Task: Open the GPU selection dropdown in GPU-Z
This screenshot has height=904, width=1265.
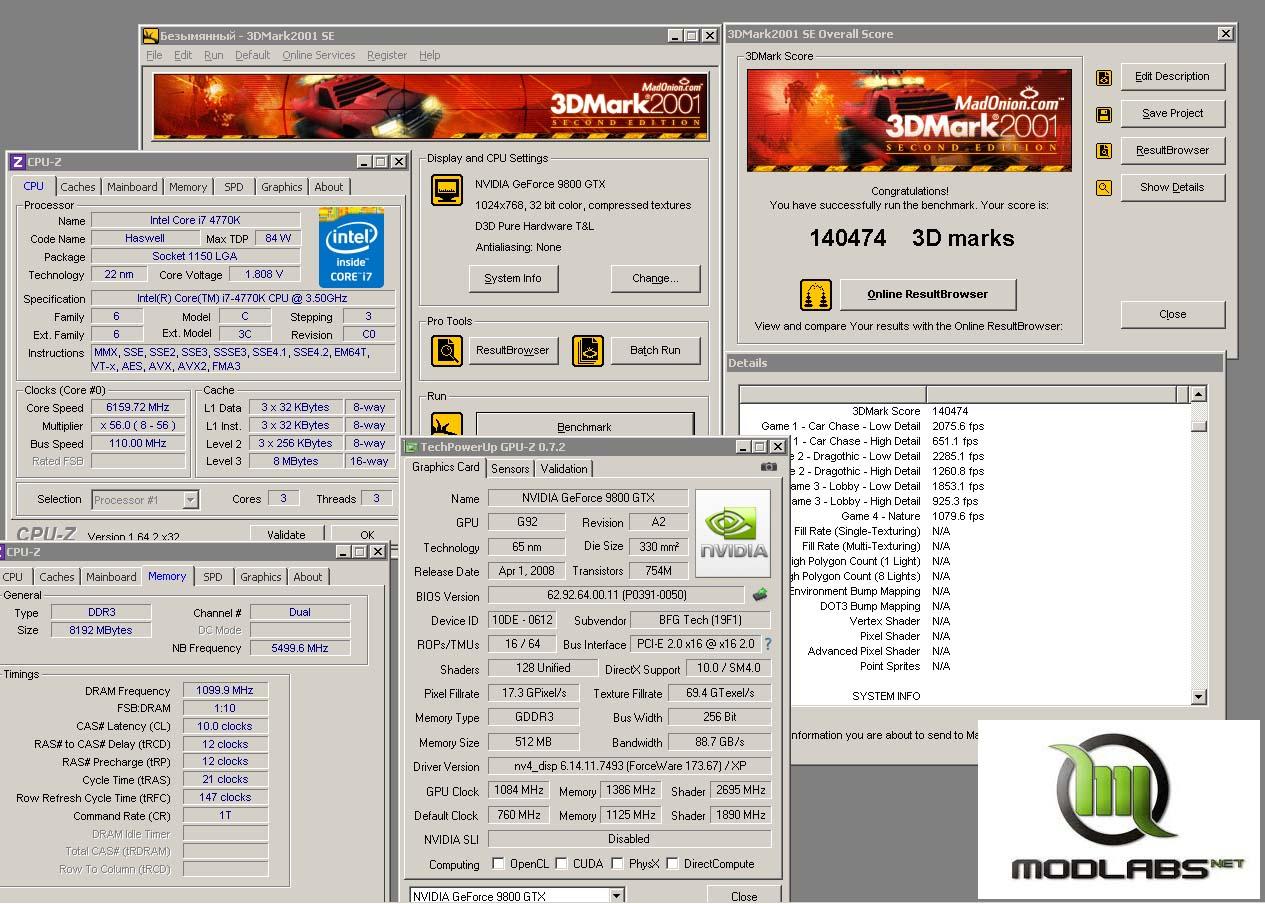Action: [x=617, y=896]
